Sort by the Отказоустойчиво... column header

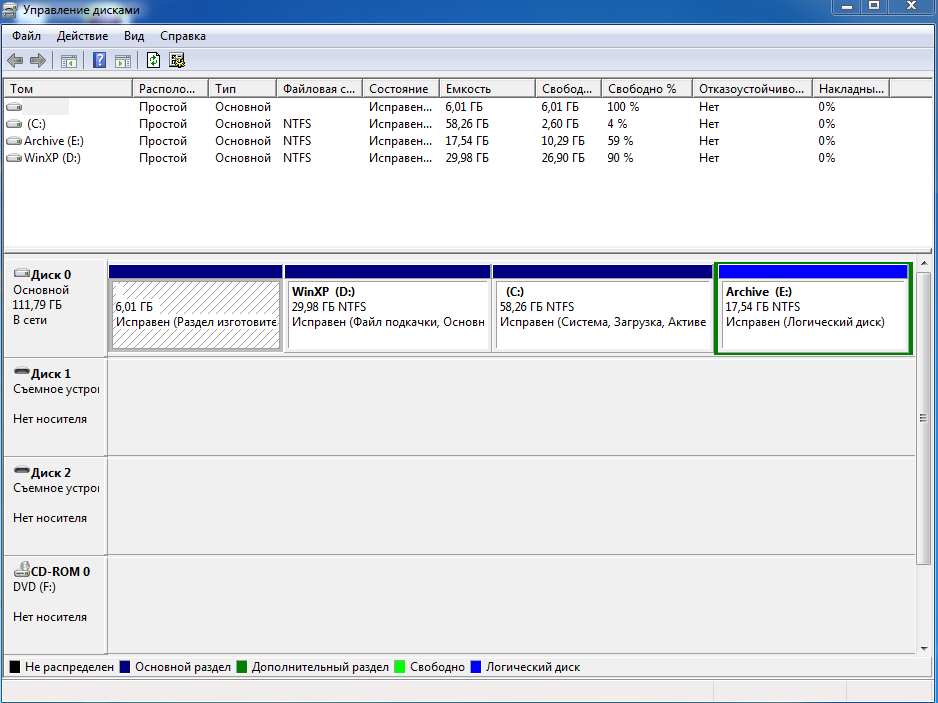coord(752,89)
